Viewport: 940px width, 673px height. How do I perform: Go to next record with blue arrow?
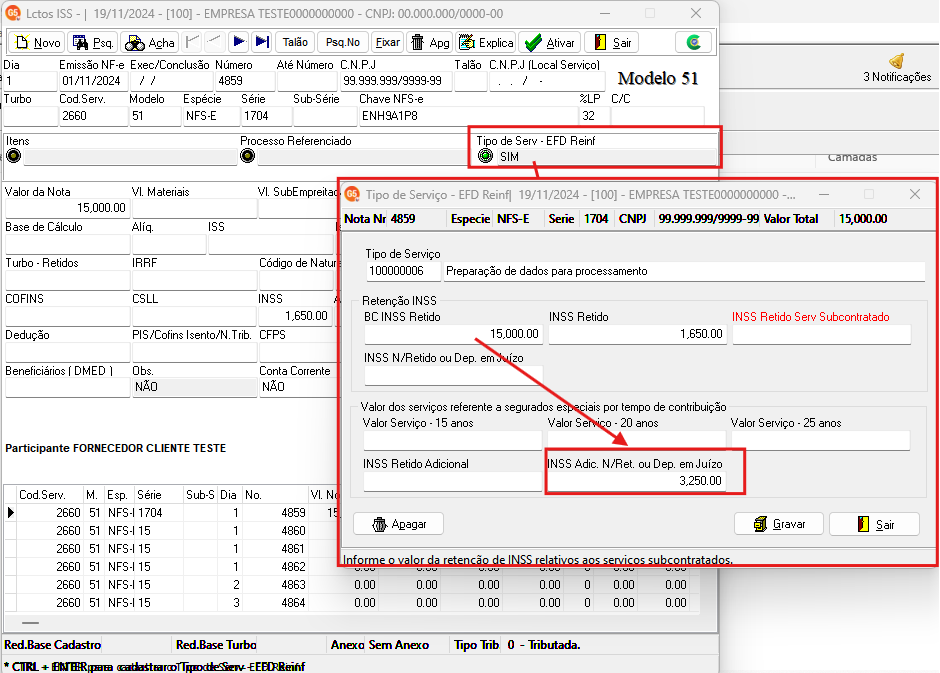[238, 42]
